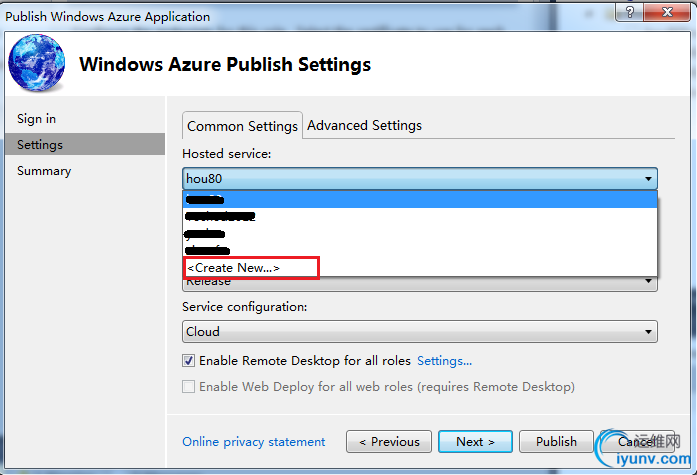The width and height of the screenshot is (697, 475).
Task: Open the Online privacy statement link
Action: coord(254,442)
